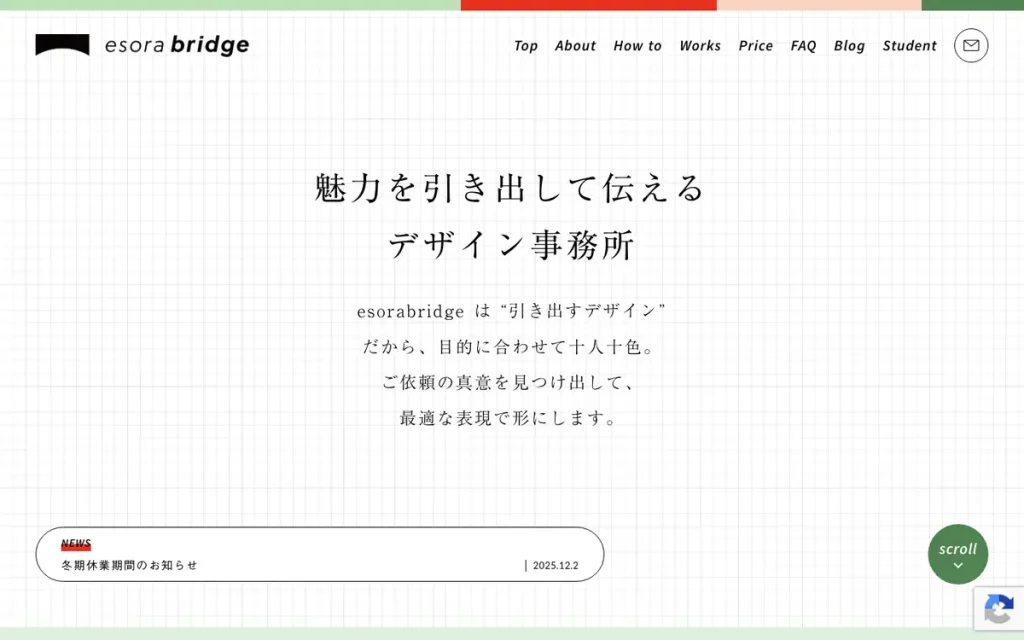1024x640 pixels.
Task: Click the news date 2025.12.2
Action: pos(555,566)
